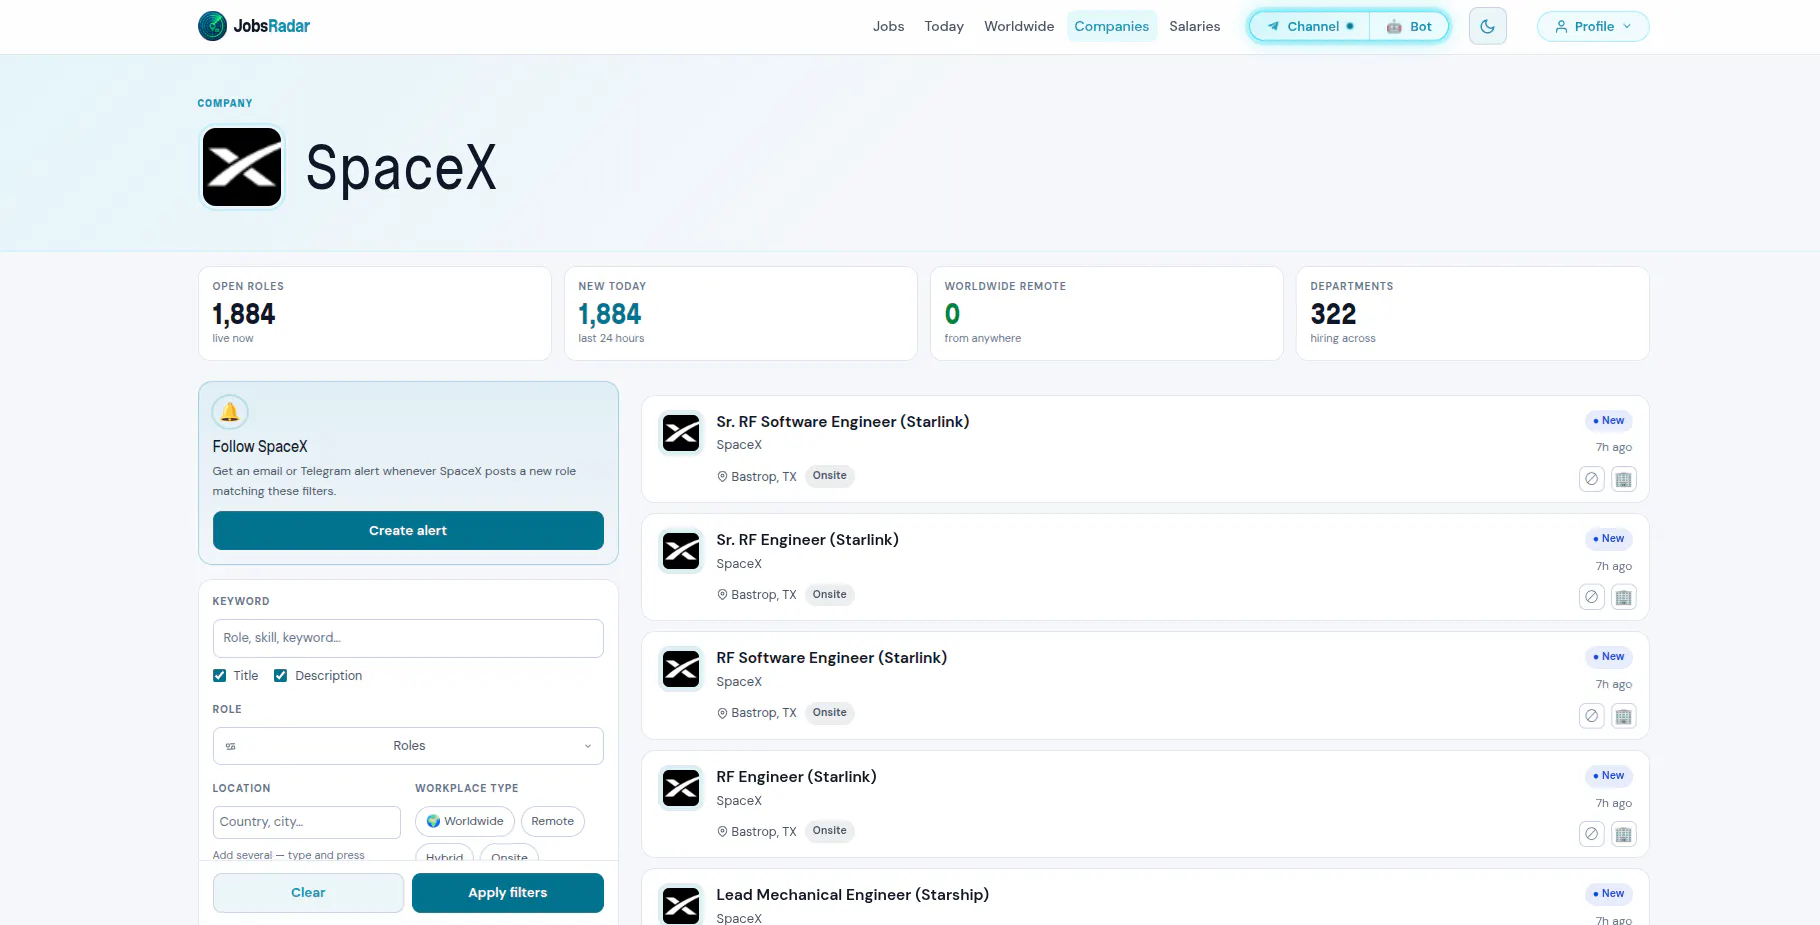1820x925 pixels.
Task: Open Sr. RF Engineer (Starlink) job title
Action: pyautogui.click(x=807, y=539)
